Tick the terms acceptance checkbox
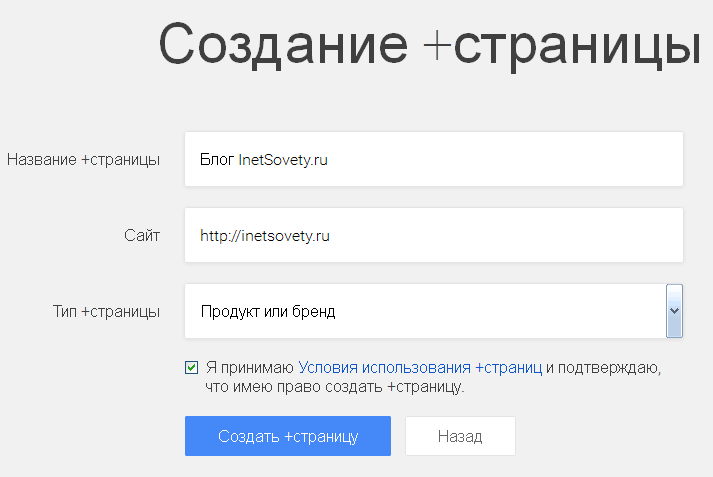This screenshot has height=477, width=713. coord(191,367)
